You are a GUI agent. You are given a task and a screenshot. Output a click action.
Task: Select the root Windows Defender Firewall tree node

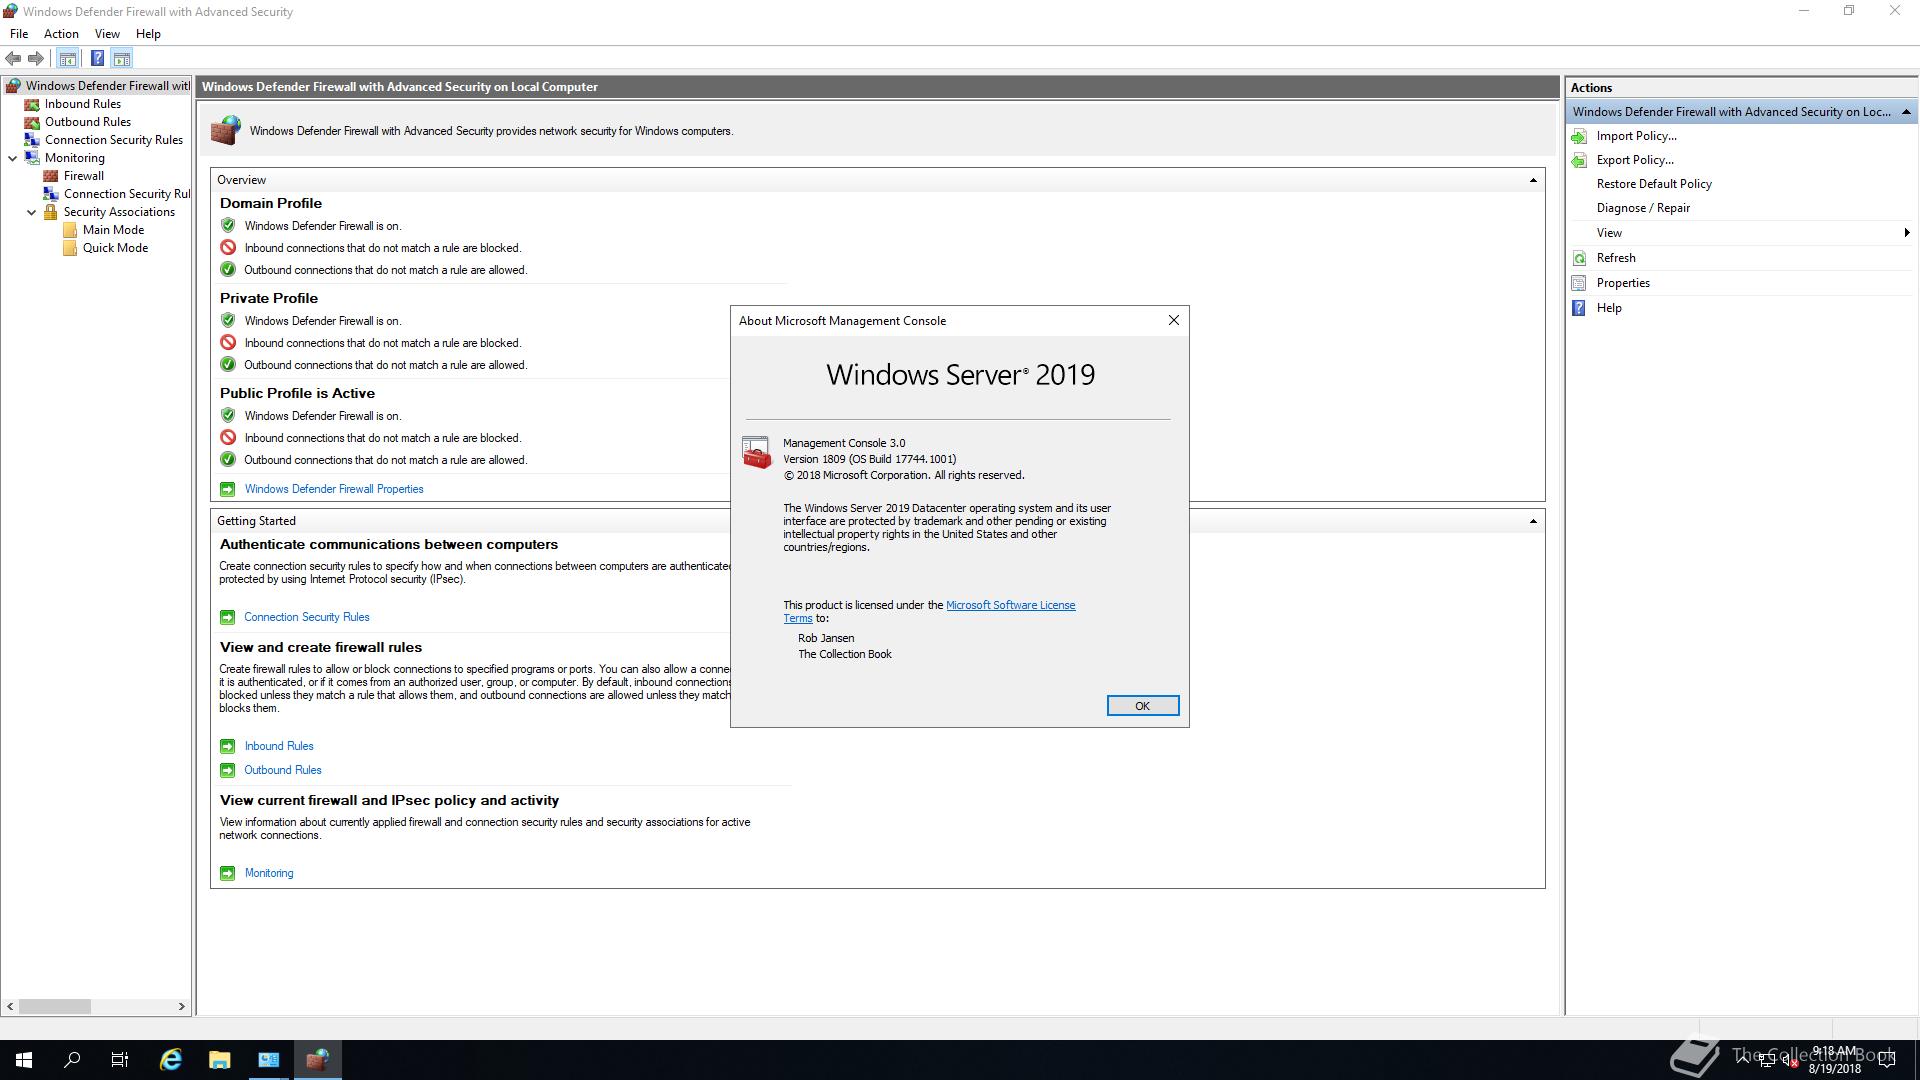coord(107,86)
